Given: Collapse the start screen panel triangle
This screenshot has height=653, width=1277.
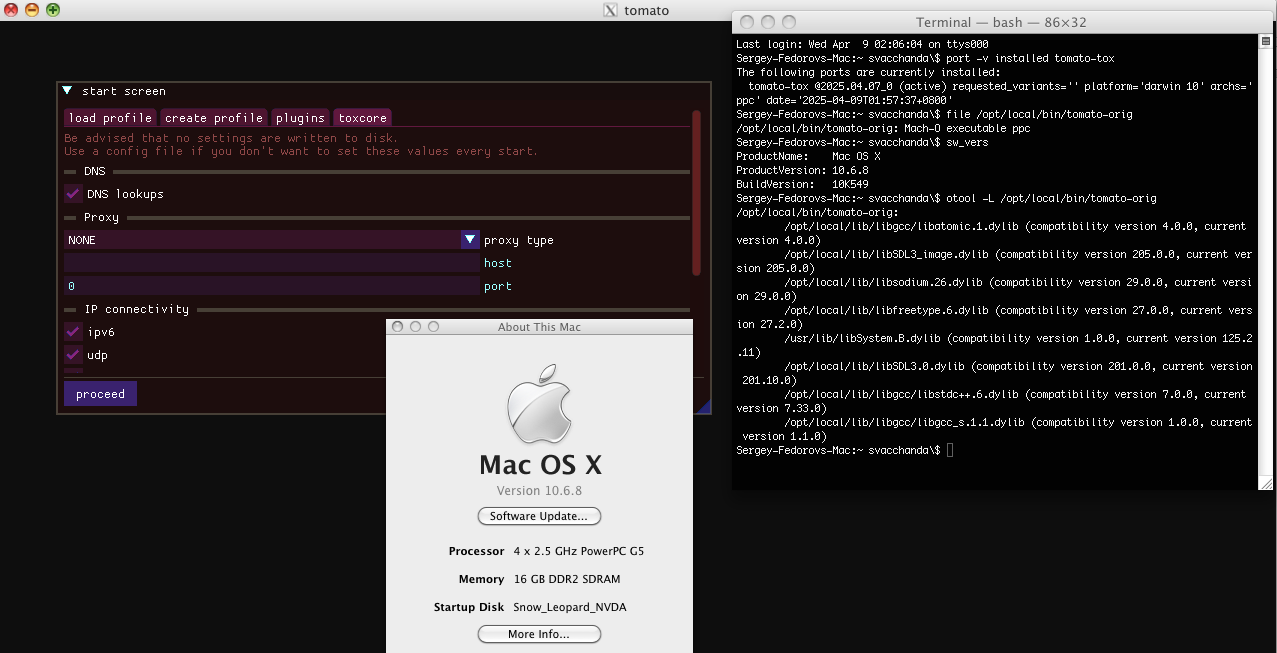Looking at the screenshot, I should (x=67, y=91).
